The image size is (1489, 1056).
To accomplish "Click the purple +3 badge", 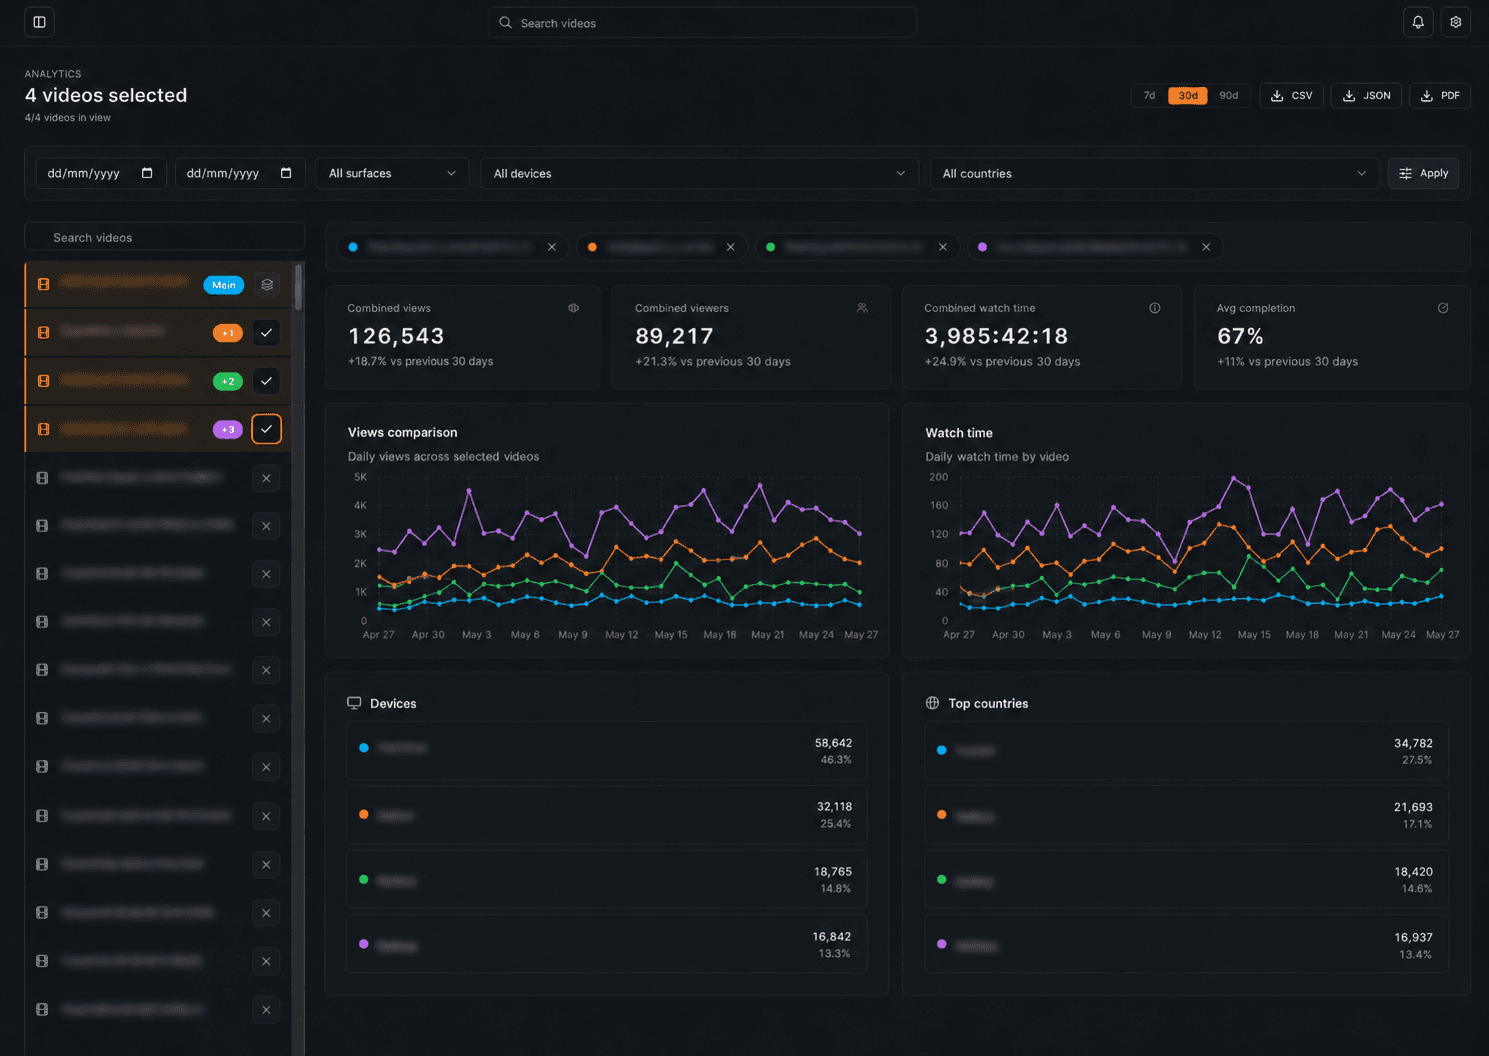I will pyautogui.click(x=228, y=429).
